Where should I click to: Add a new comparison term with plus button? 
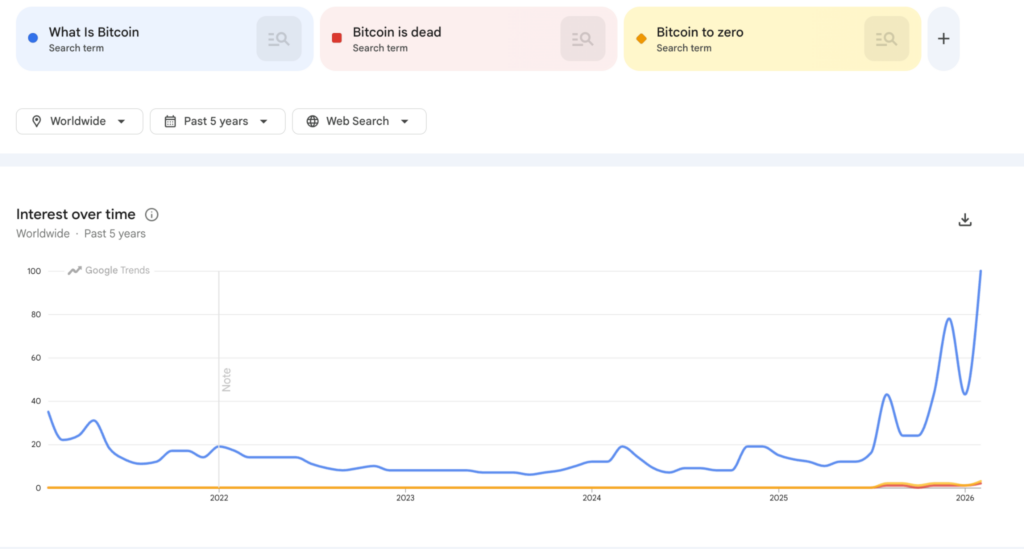[943, 39]
